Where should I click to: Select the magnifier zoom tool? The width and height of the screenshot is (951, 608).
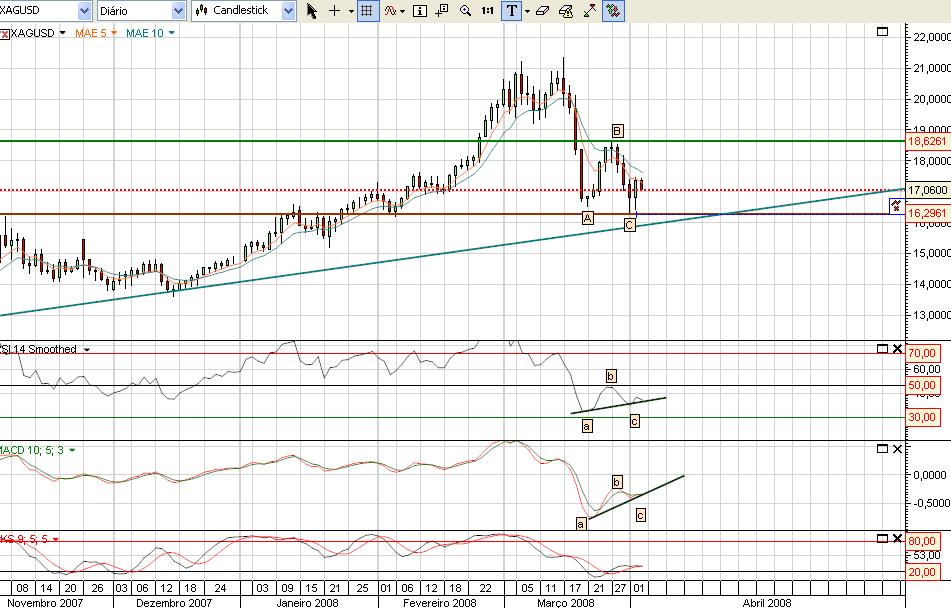pyautogui.click(x=465, y=11)
